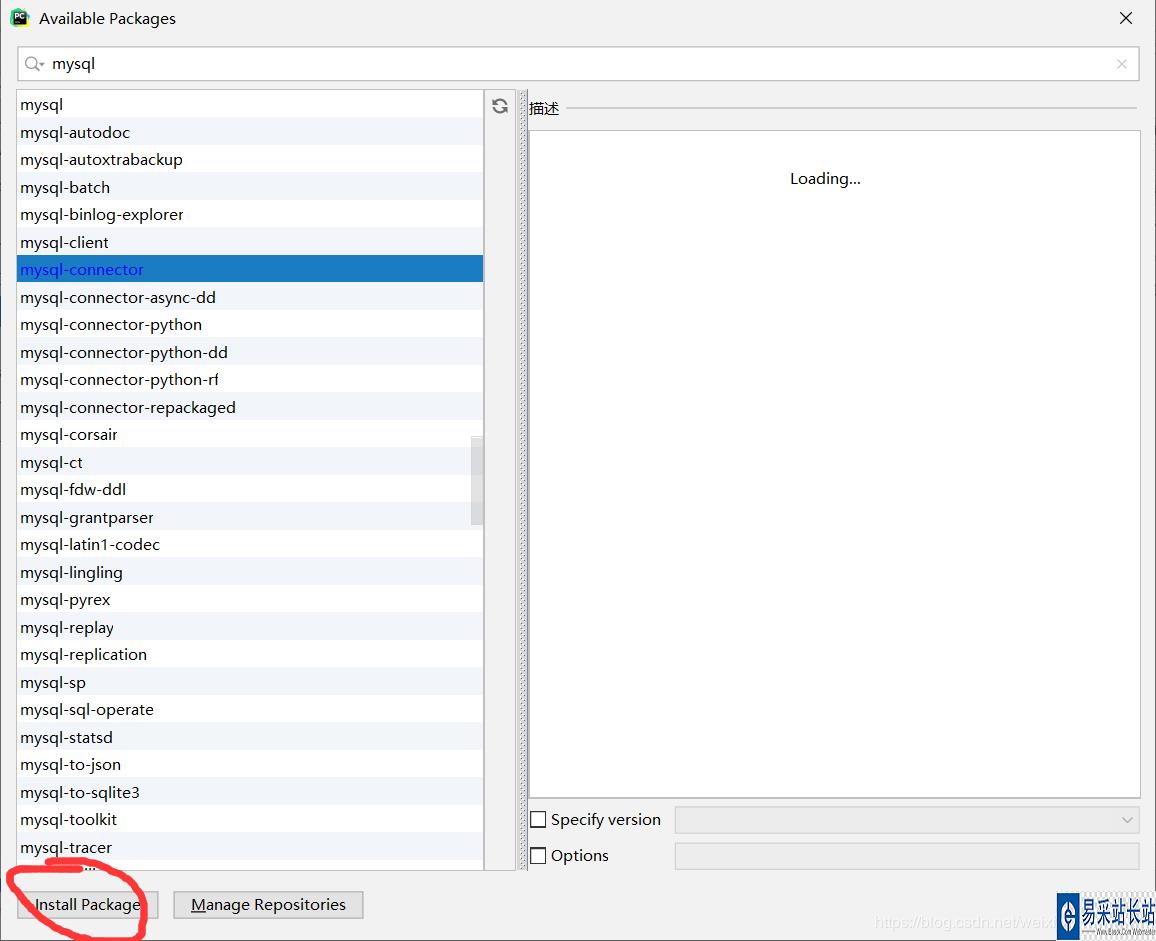Select mysql-replay package

(x=250, y=627)
